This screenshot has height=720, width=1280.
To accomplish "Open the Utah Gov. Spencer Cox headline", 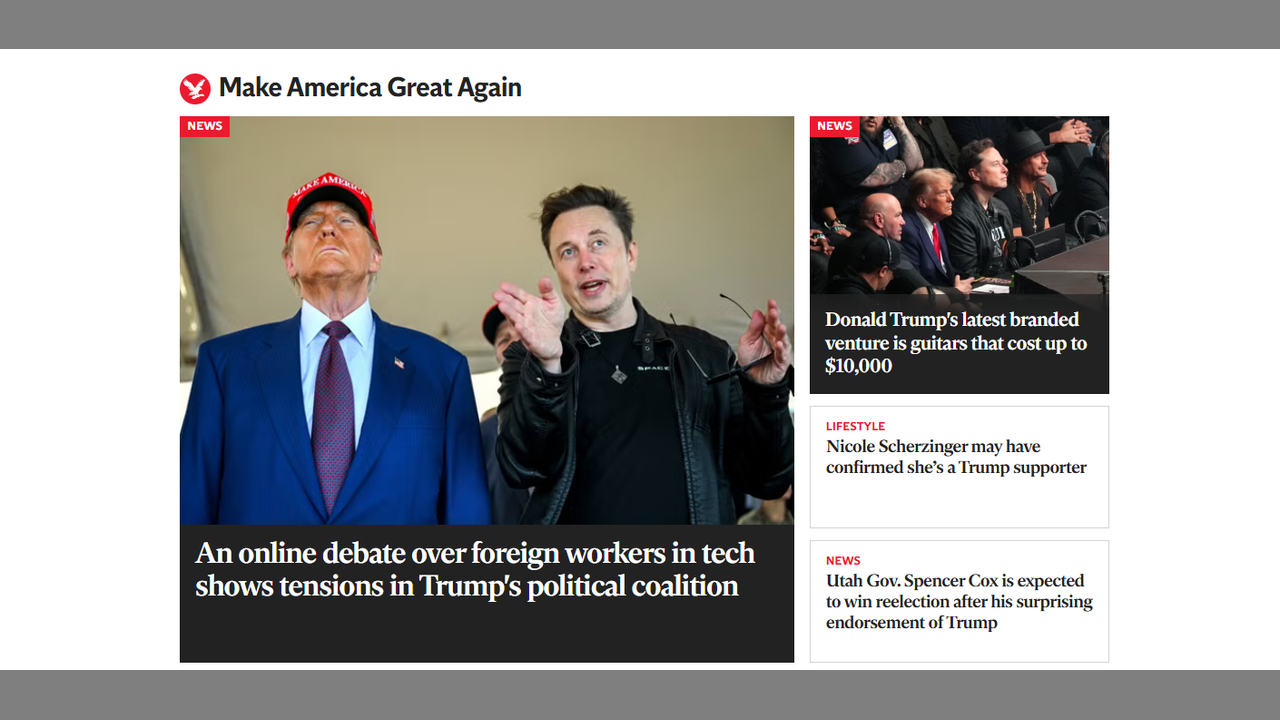I will tap(959, 601).
